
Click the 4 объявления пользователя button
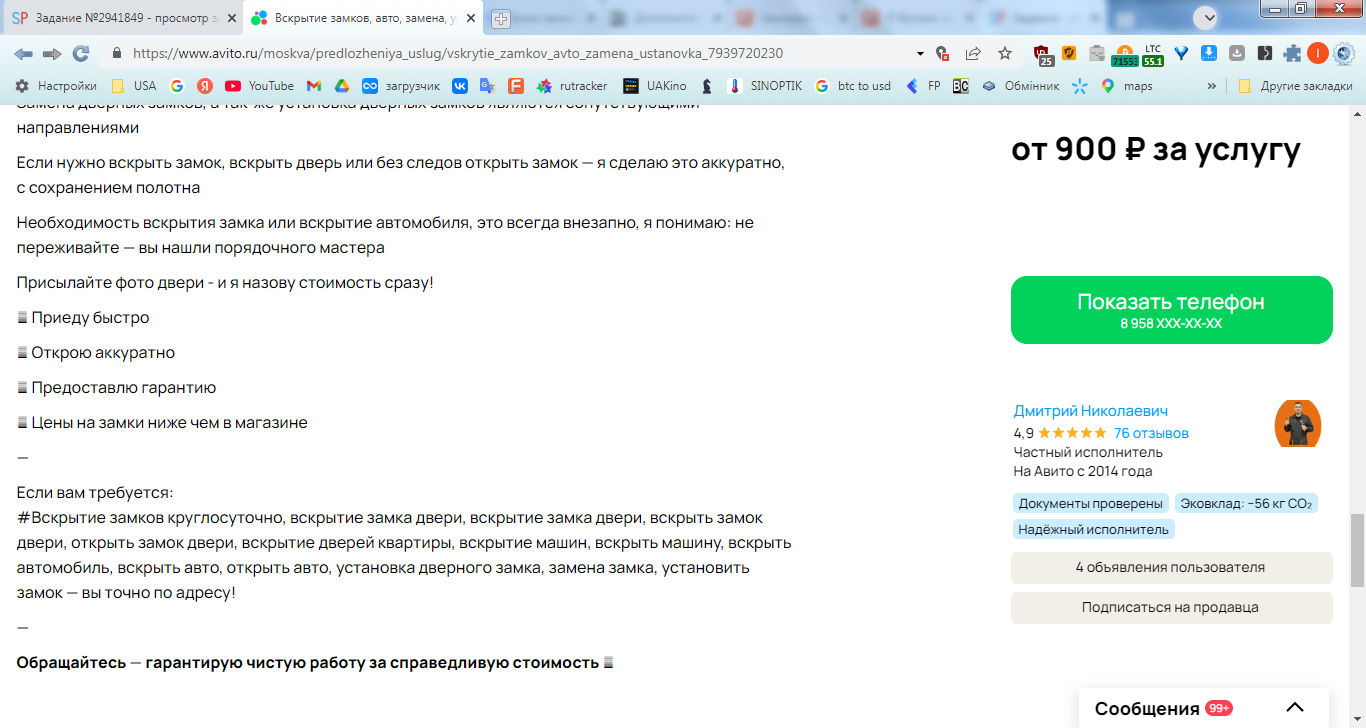1171,567
